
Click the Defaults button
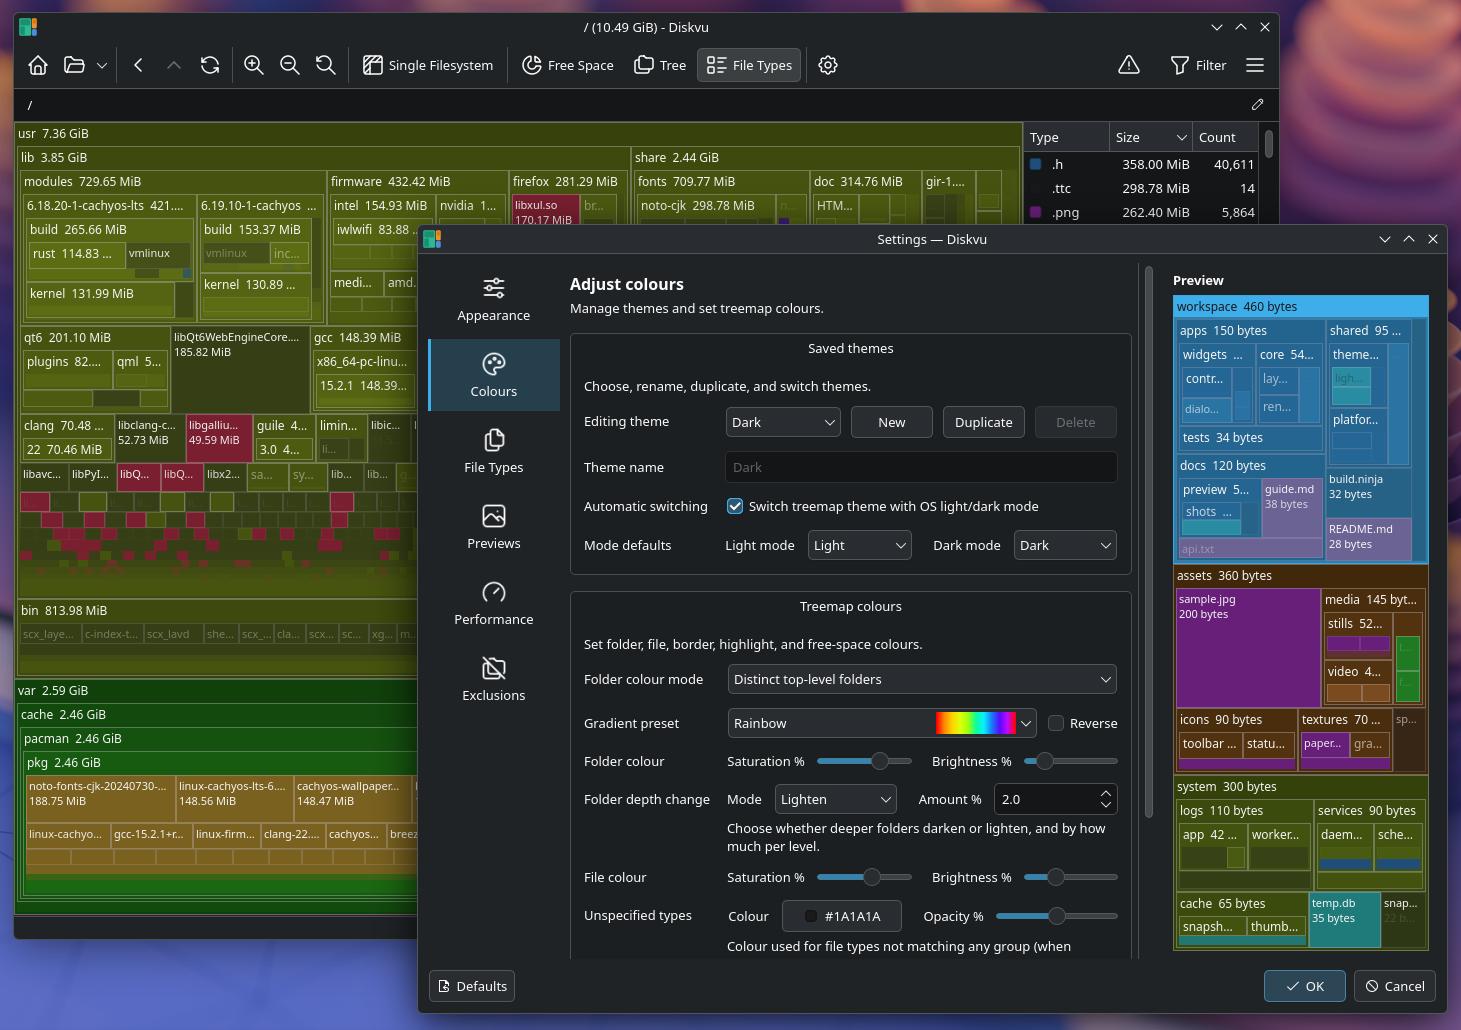(x=472, y=986)
